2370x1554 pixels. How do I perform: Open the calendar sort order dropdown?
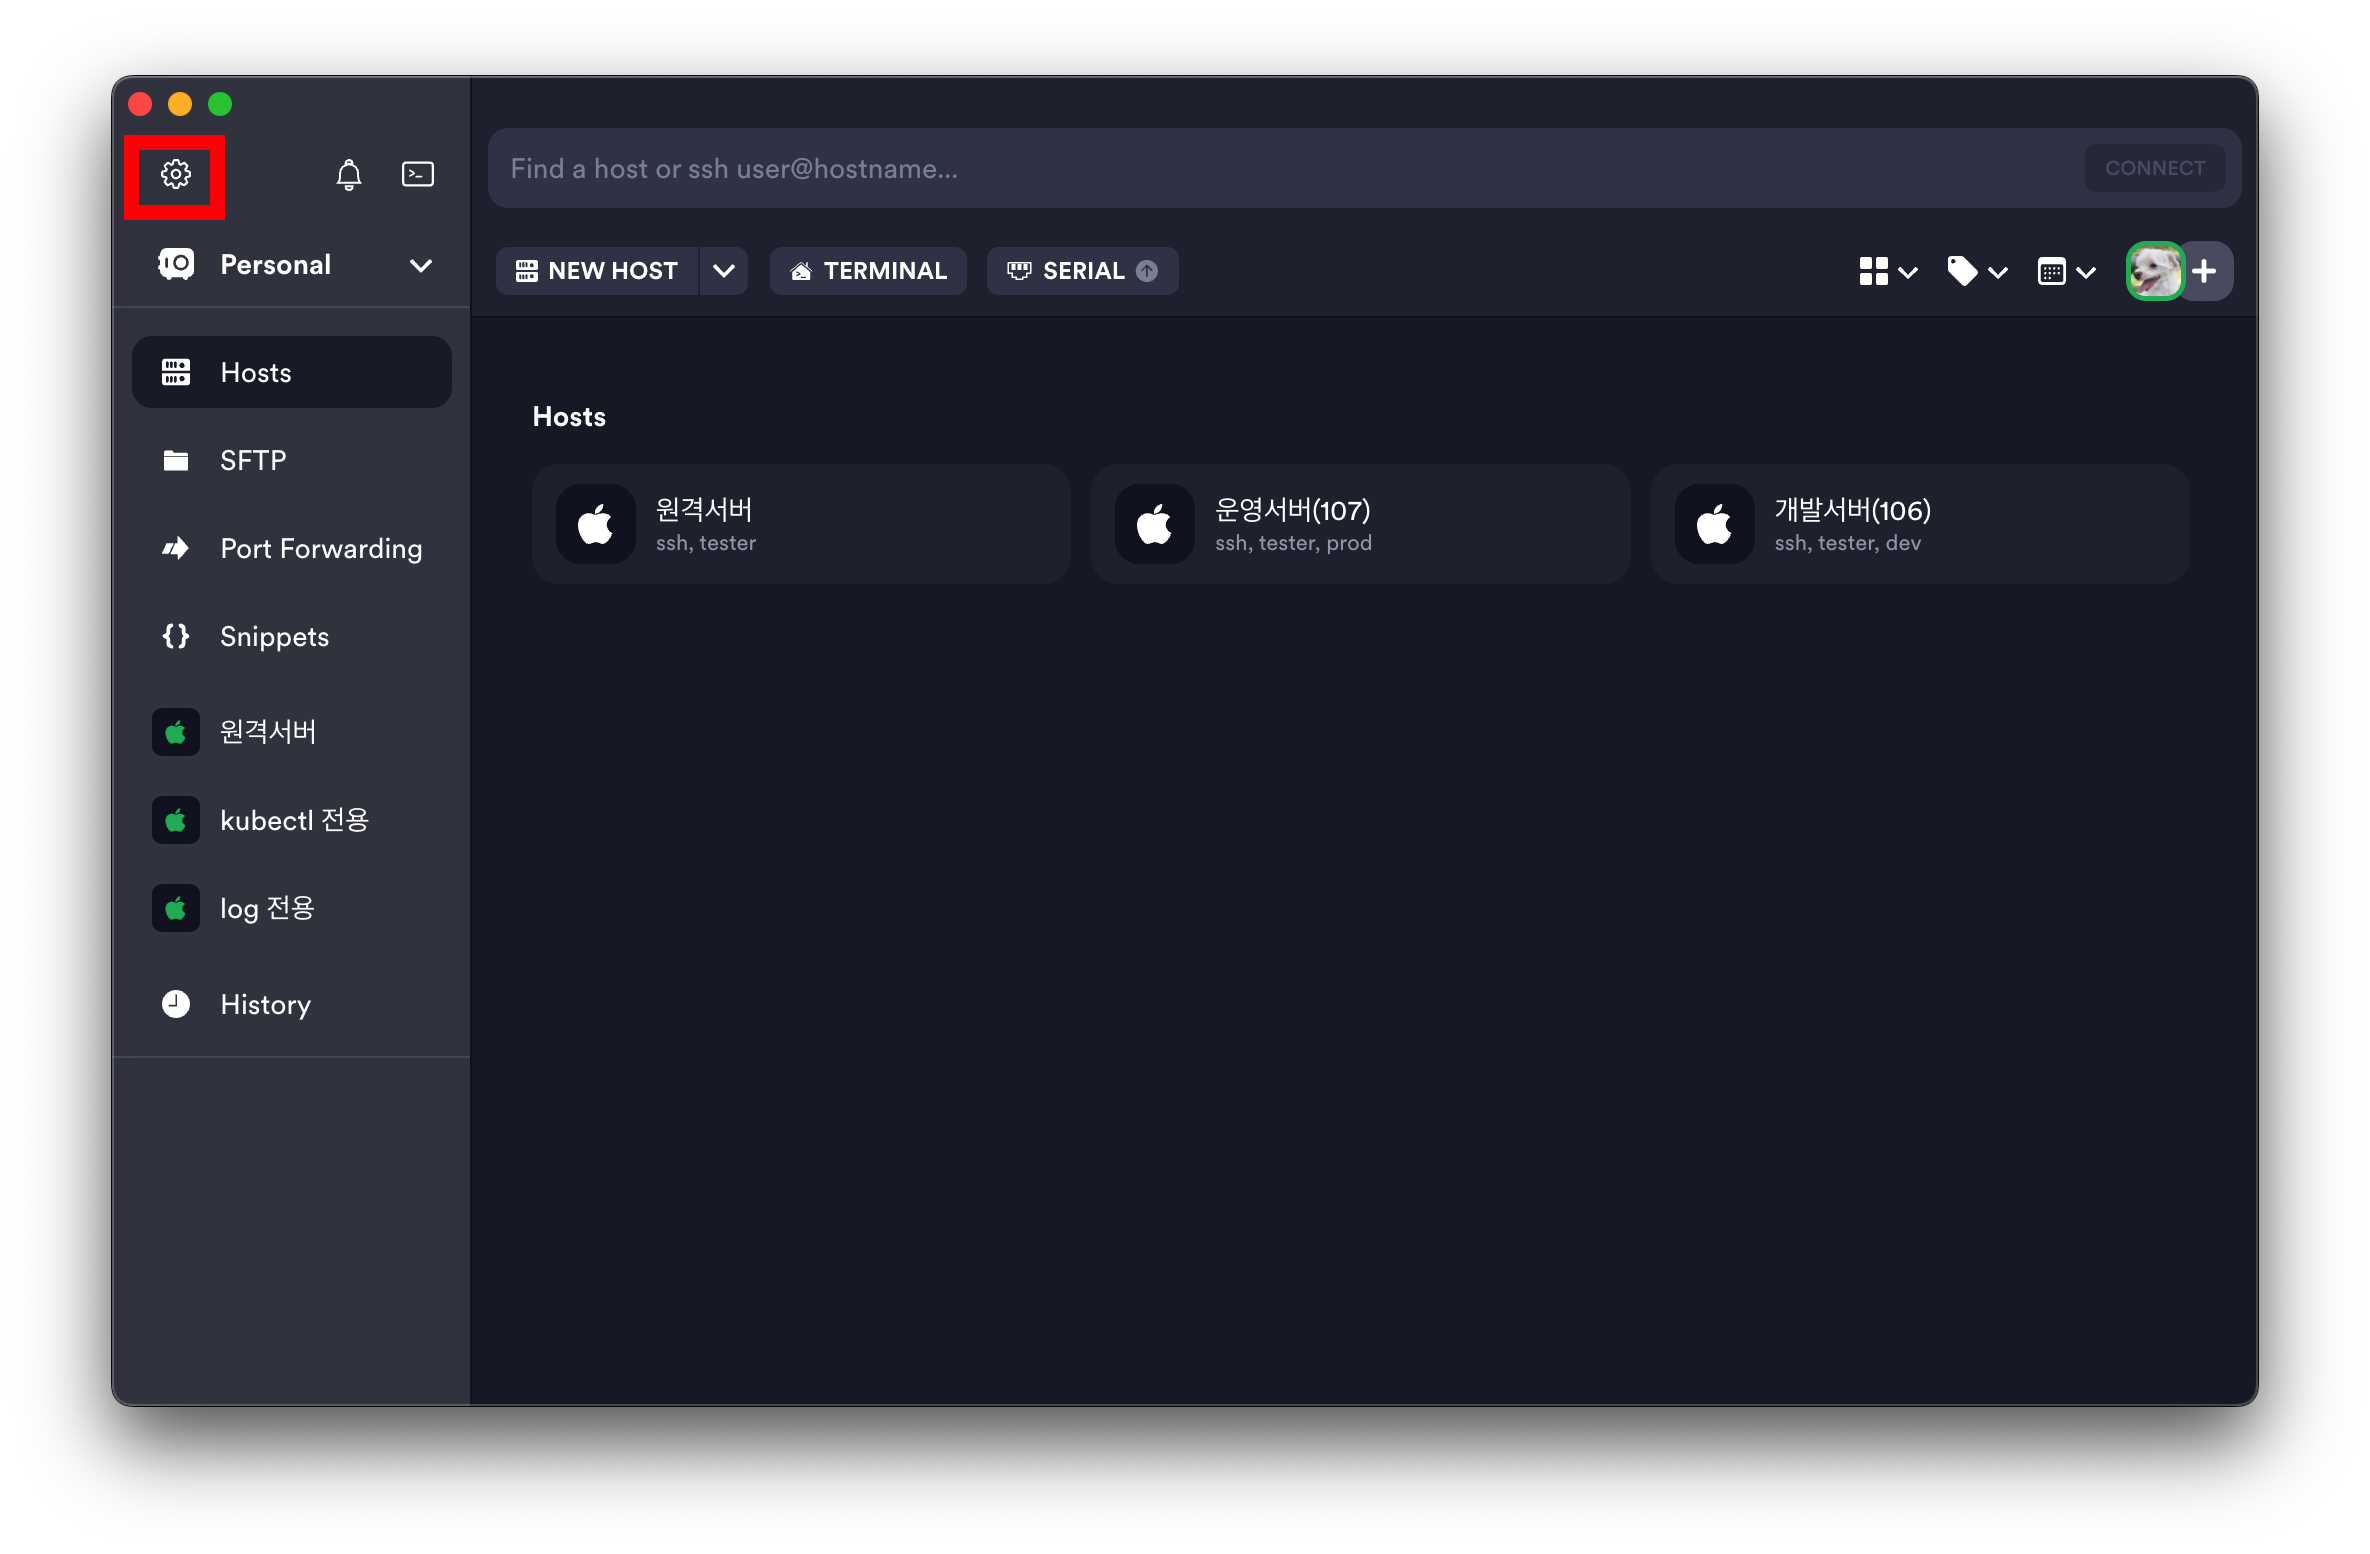click(x=2066, y=271)
